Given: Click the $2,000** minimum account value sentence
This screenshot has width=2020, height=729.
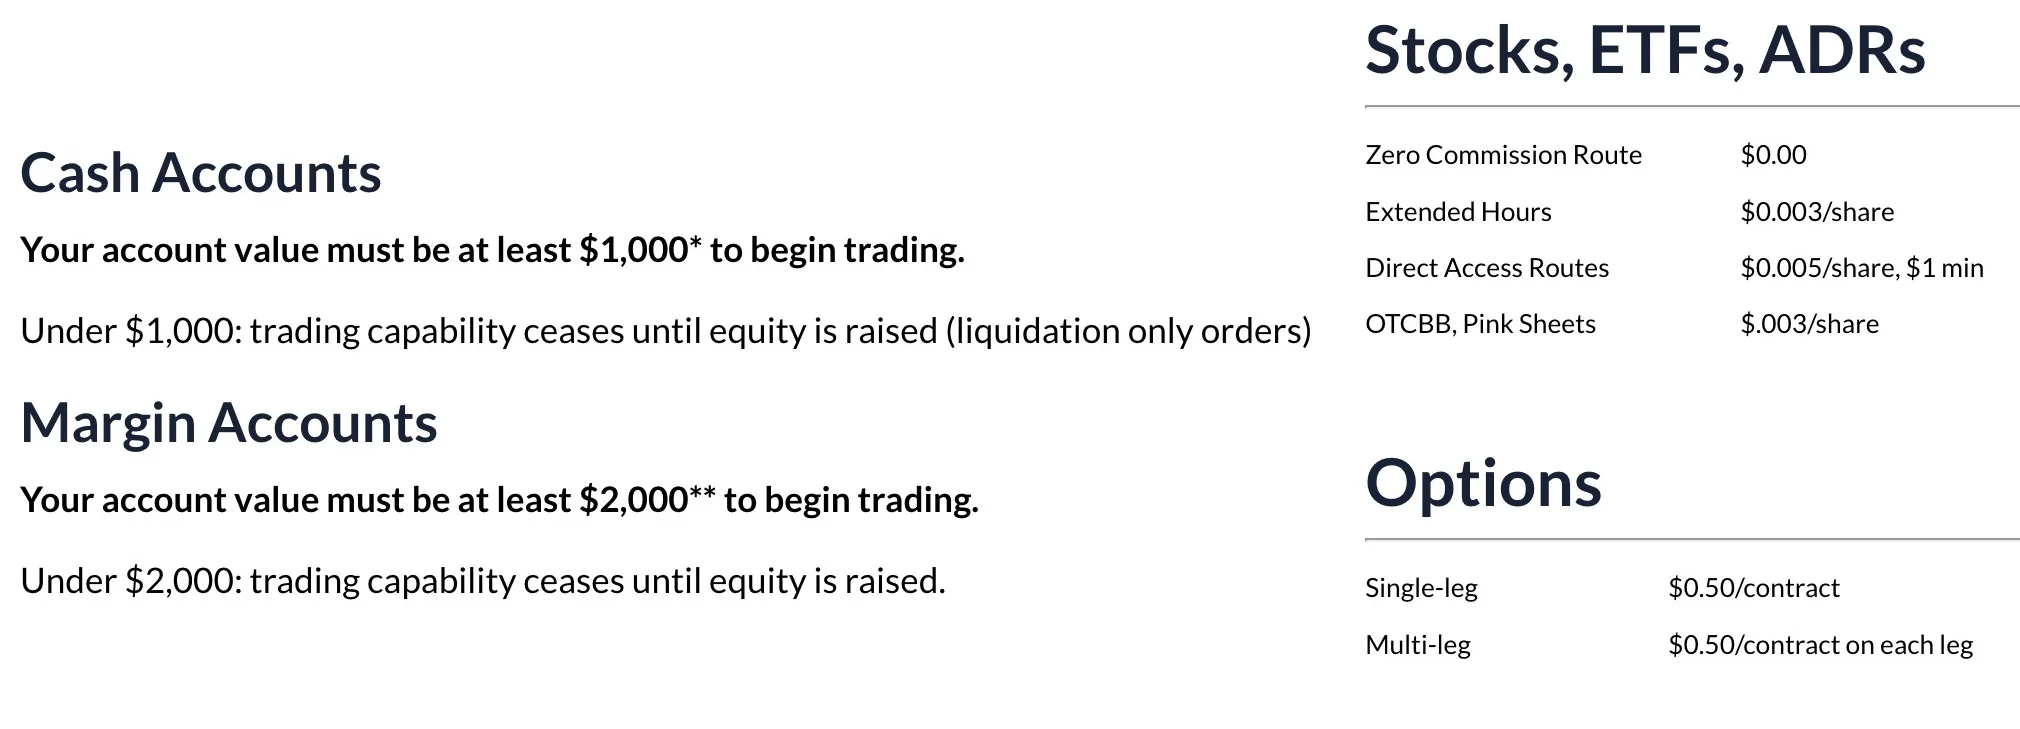Looking at the screenshot, I should pos(499,500).
